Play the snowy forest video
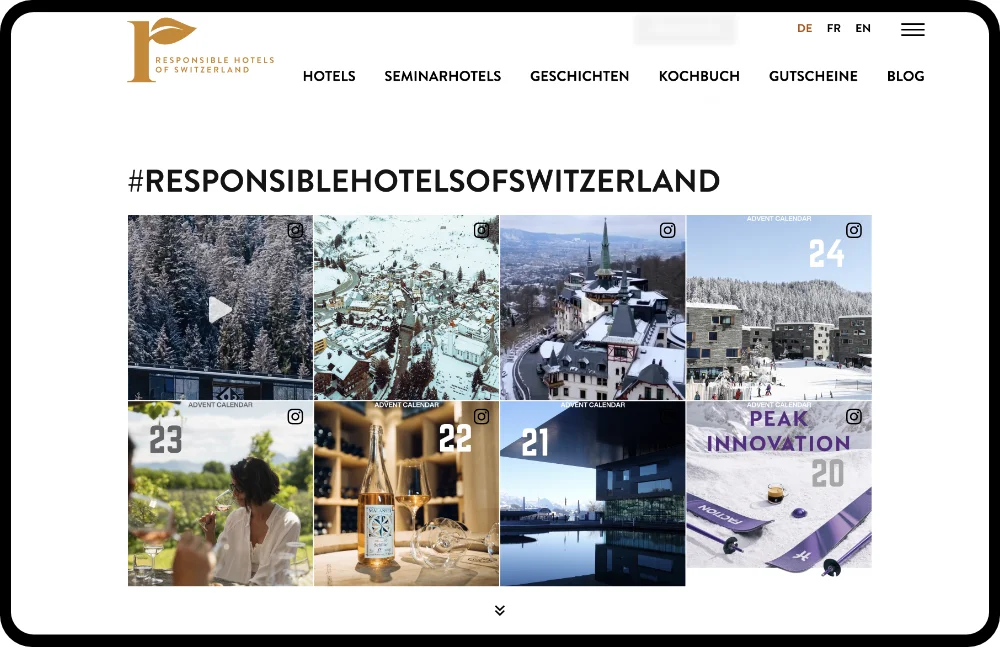1000x647 pixels. point(220,310)
